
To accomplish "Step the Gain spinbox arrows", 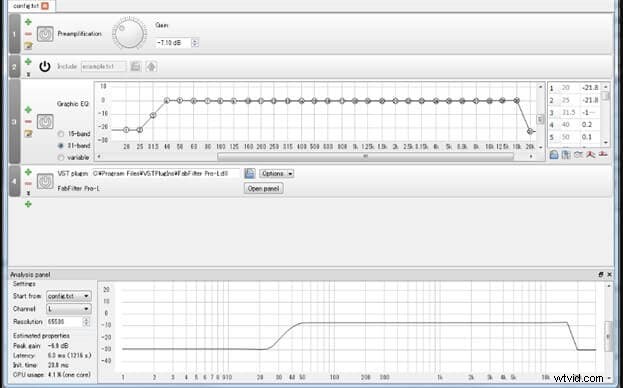I will click(x=195, y=42).
